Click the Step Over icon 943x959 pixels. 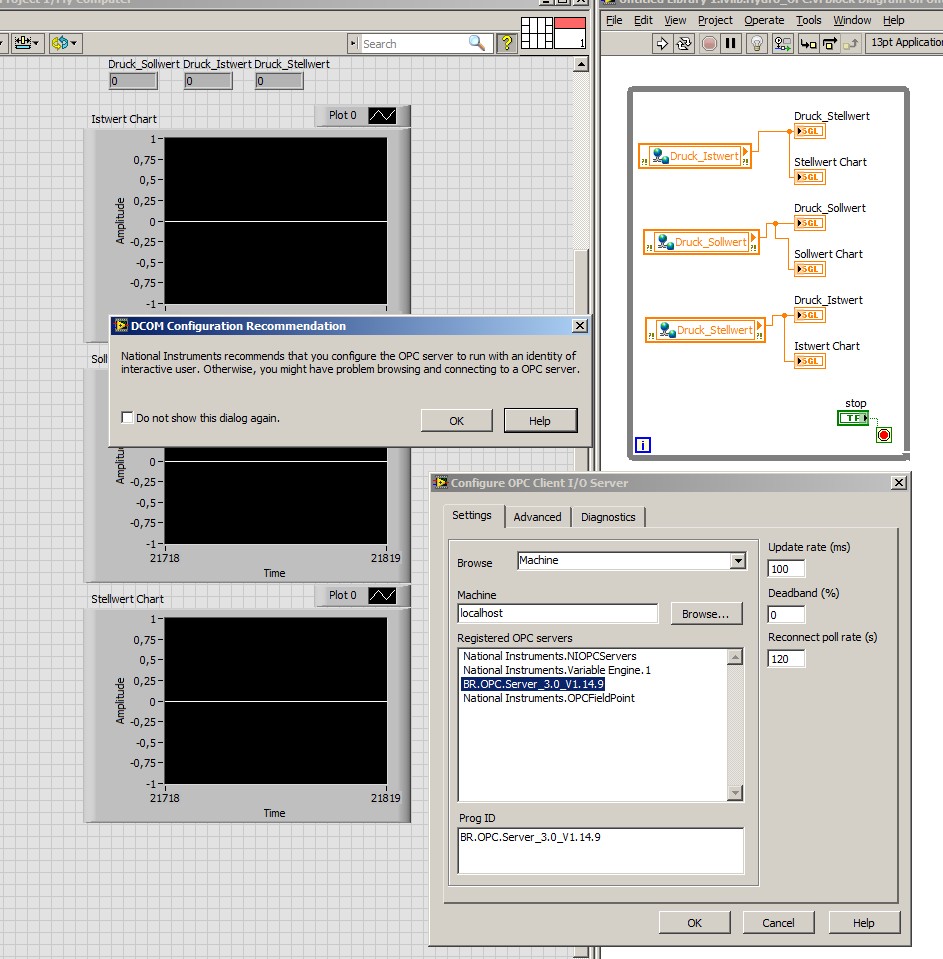click(829, 43)
